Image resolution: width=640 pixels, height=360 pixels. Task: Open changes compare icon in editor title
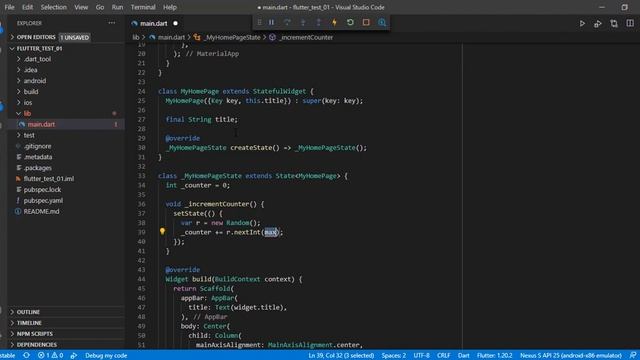614,24
